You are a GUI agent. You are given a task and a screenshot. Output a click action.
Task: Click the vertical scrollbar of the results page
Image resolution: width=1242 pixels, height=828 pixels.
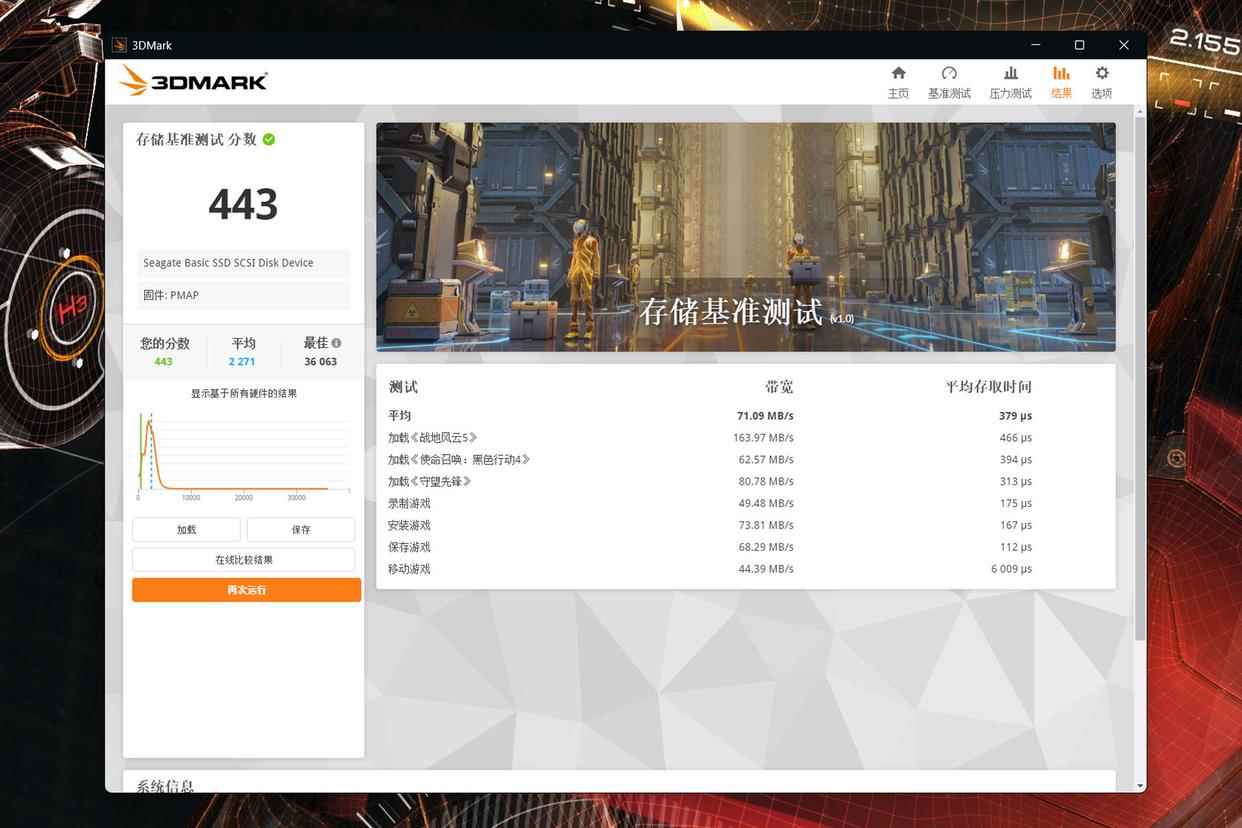[1140, 379]
